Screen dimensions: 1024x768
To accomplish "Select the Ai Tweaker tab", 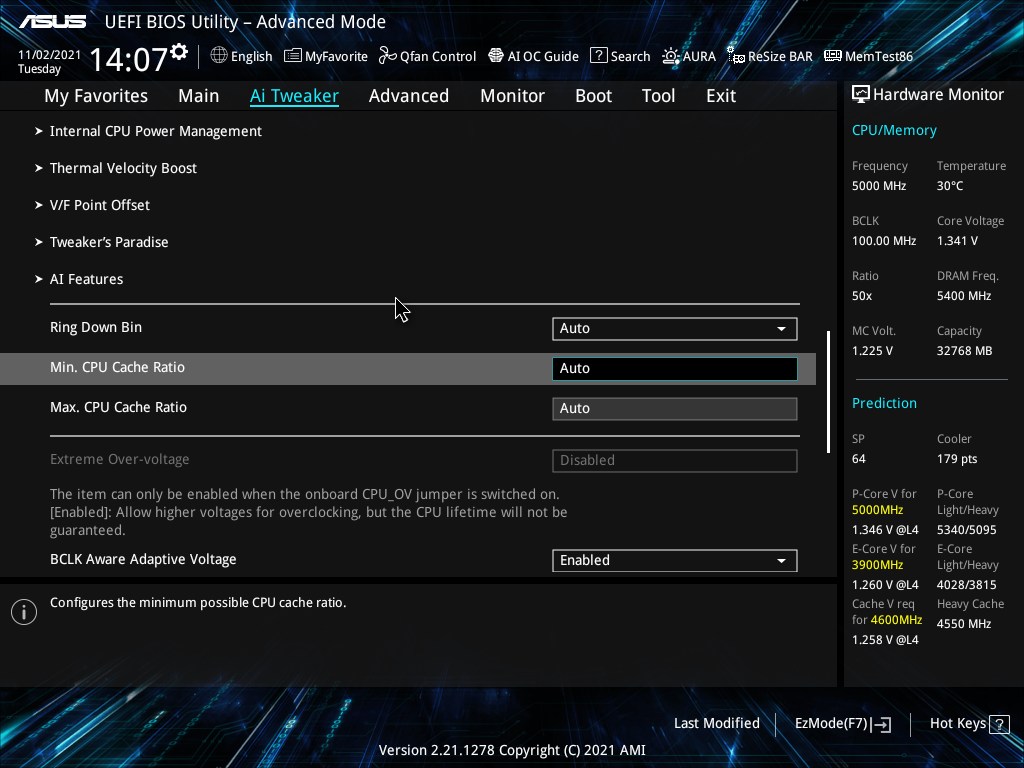I will 294,96.
